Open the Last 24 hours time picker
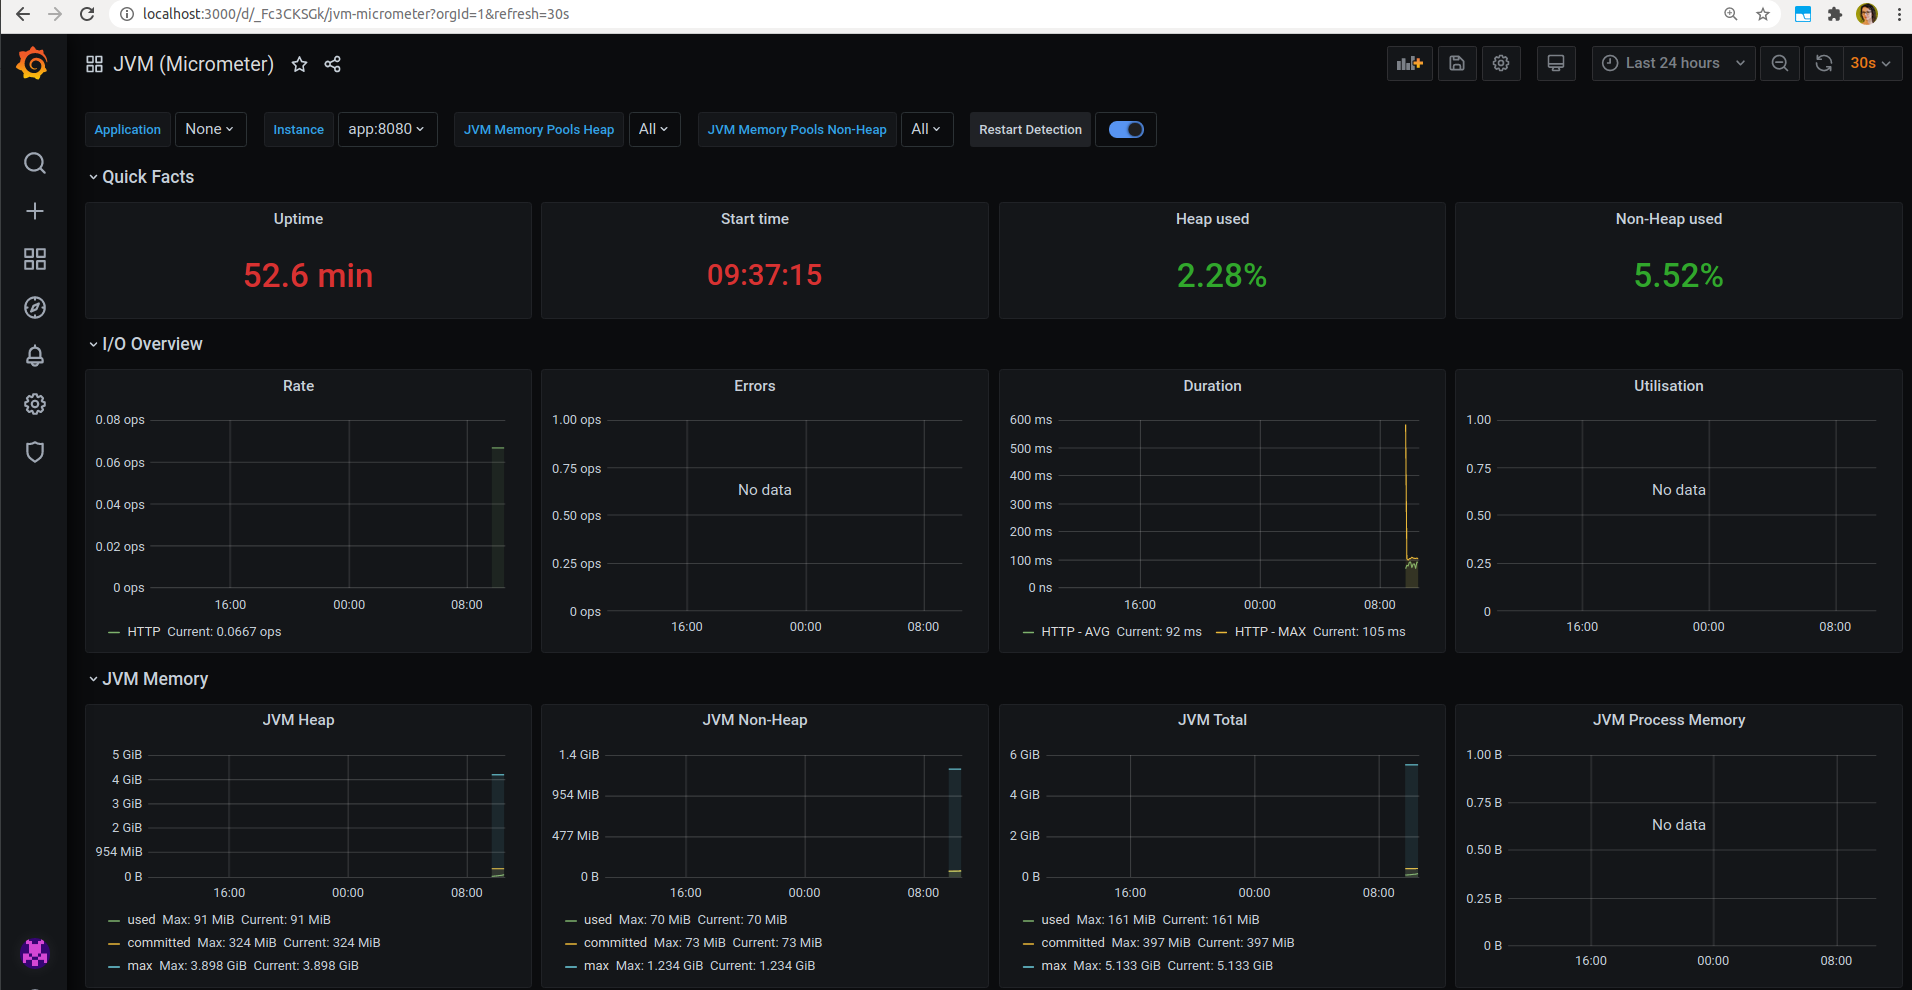 pyautogui.click(x=1673, y=63)
